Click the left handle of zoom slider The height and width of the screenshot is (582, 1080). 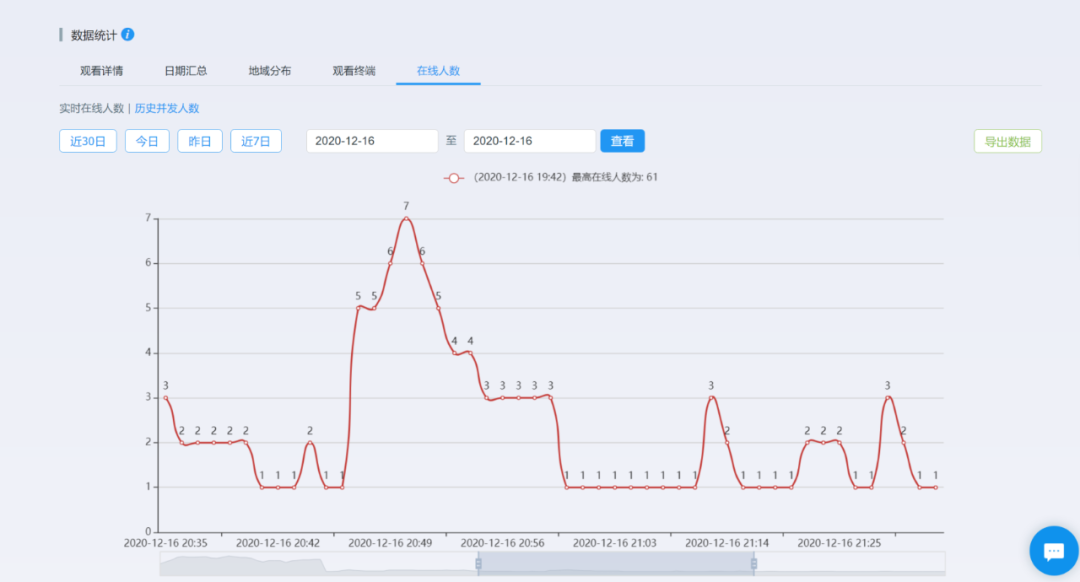click(478, 564)
